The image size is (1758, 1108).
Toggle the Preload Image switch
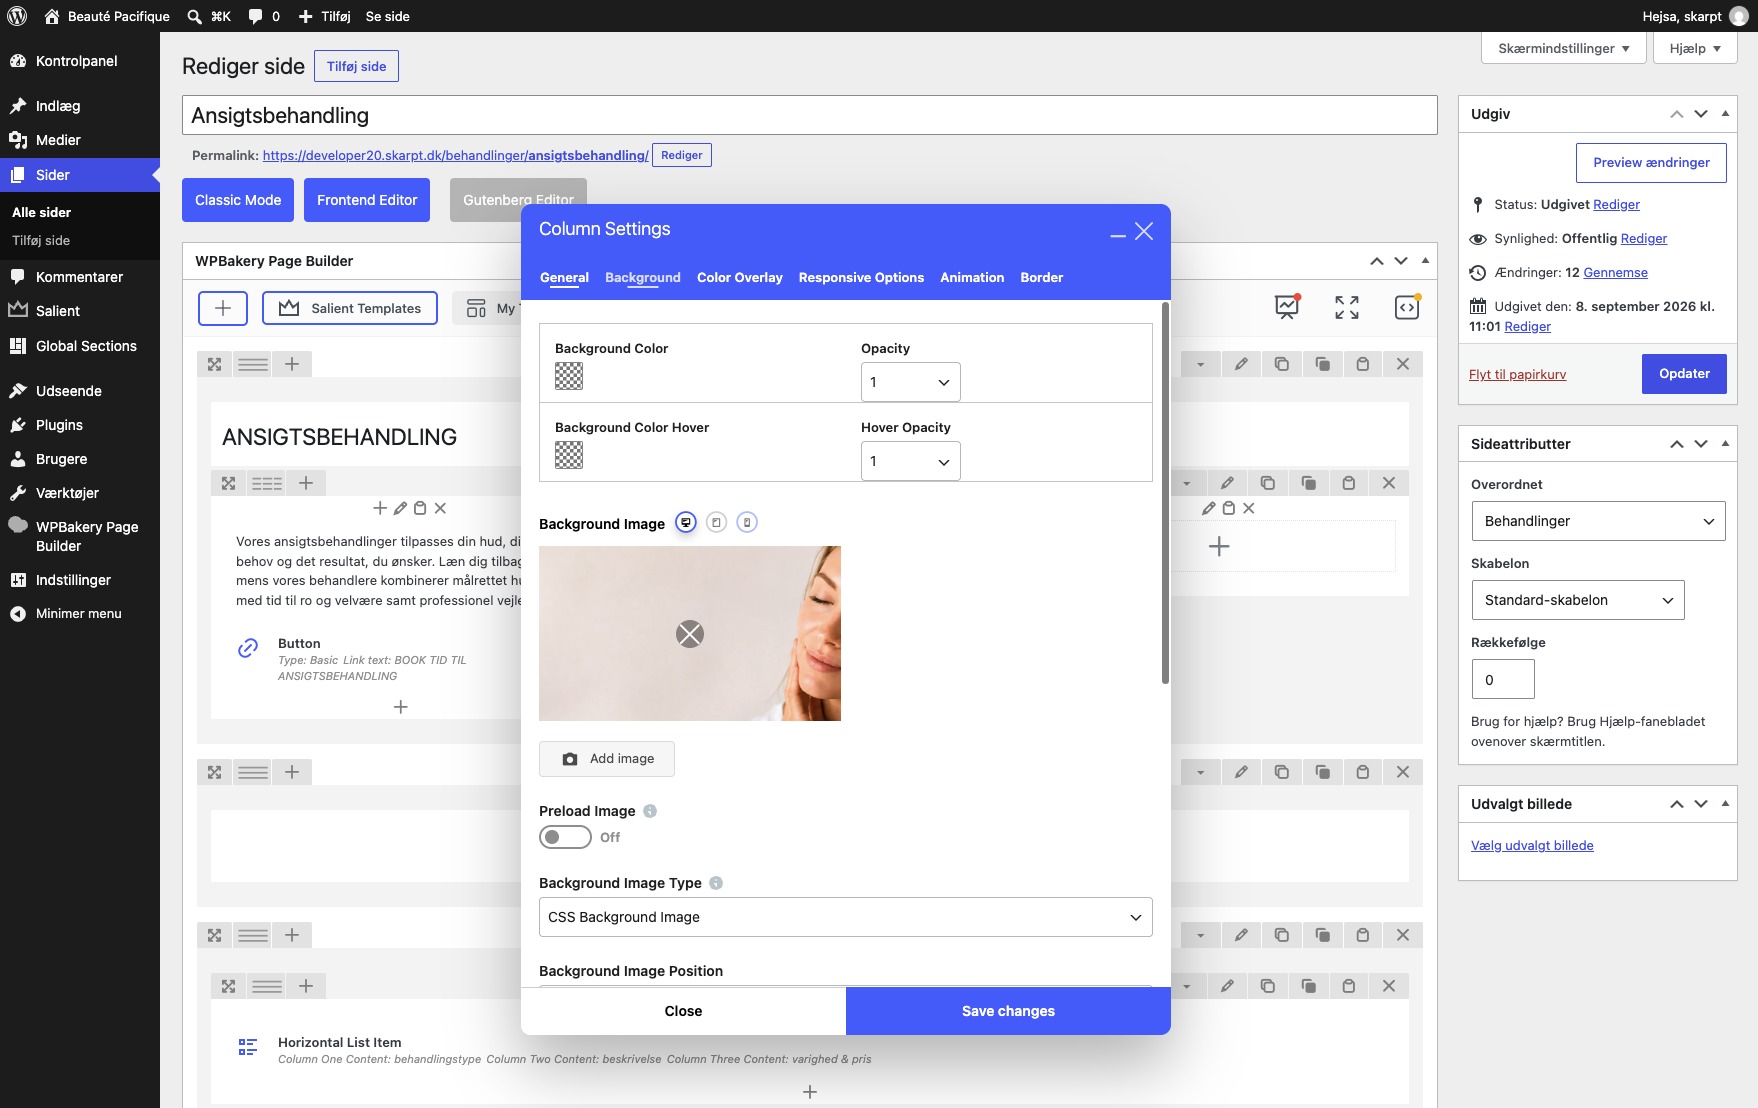click(x=565, y=837)
